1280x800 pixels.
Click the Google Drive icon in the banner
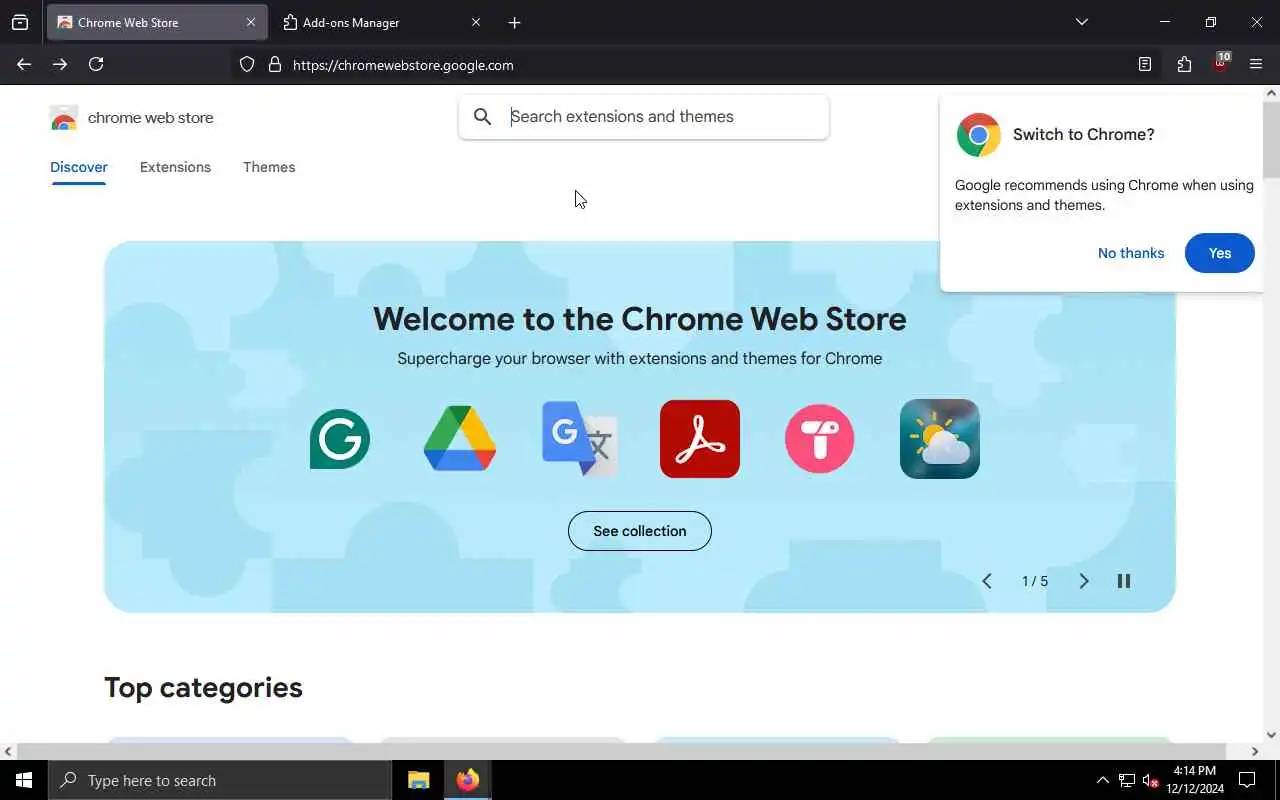tap(460, 439)
